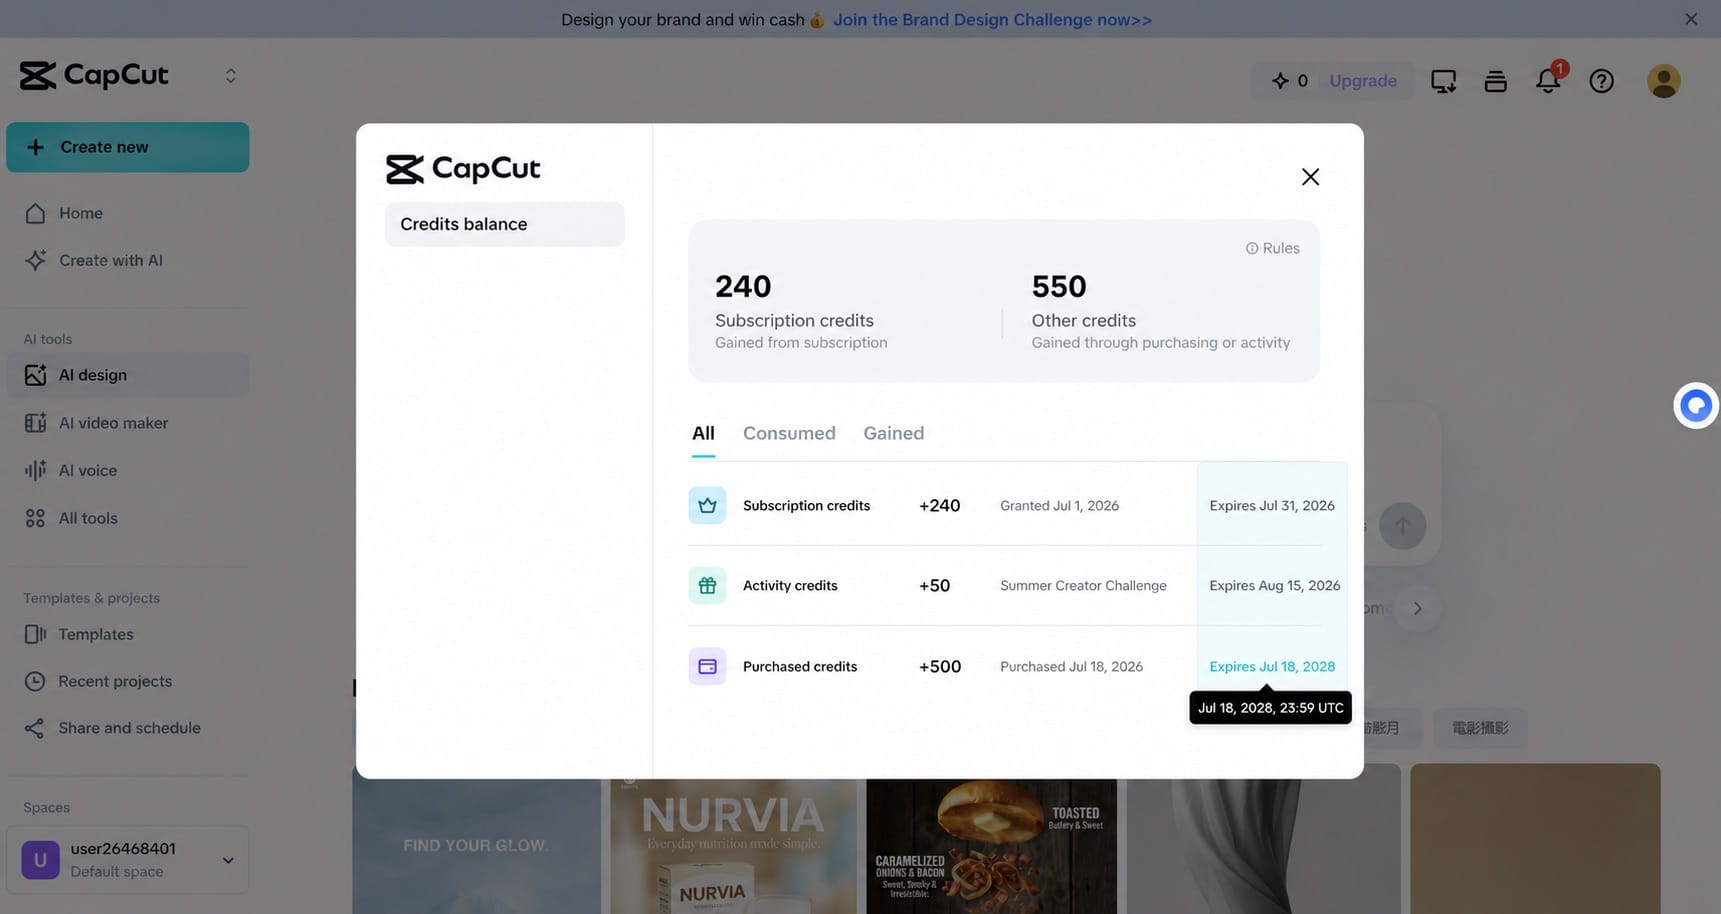
Task: Open Join the Brand Design Challenge link
Action: (x=992, y=20)
